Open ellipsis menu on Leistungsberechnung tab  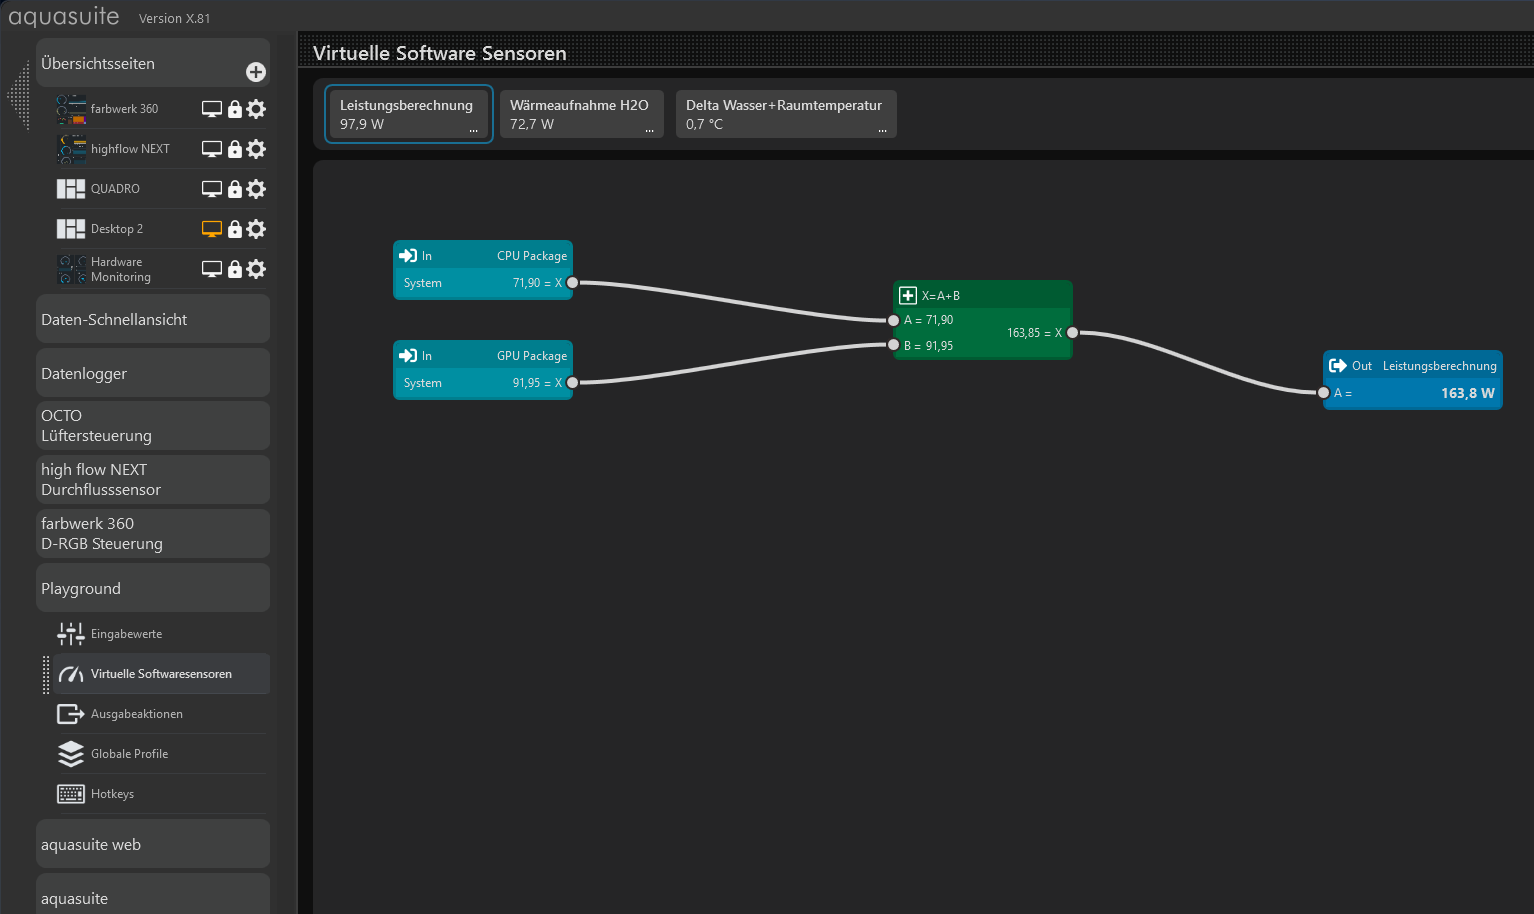(x=474, y=131)
